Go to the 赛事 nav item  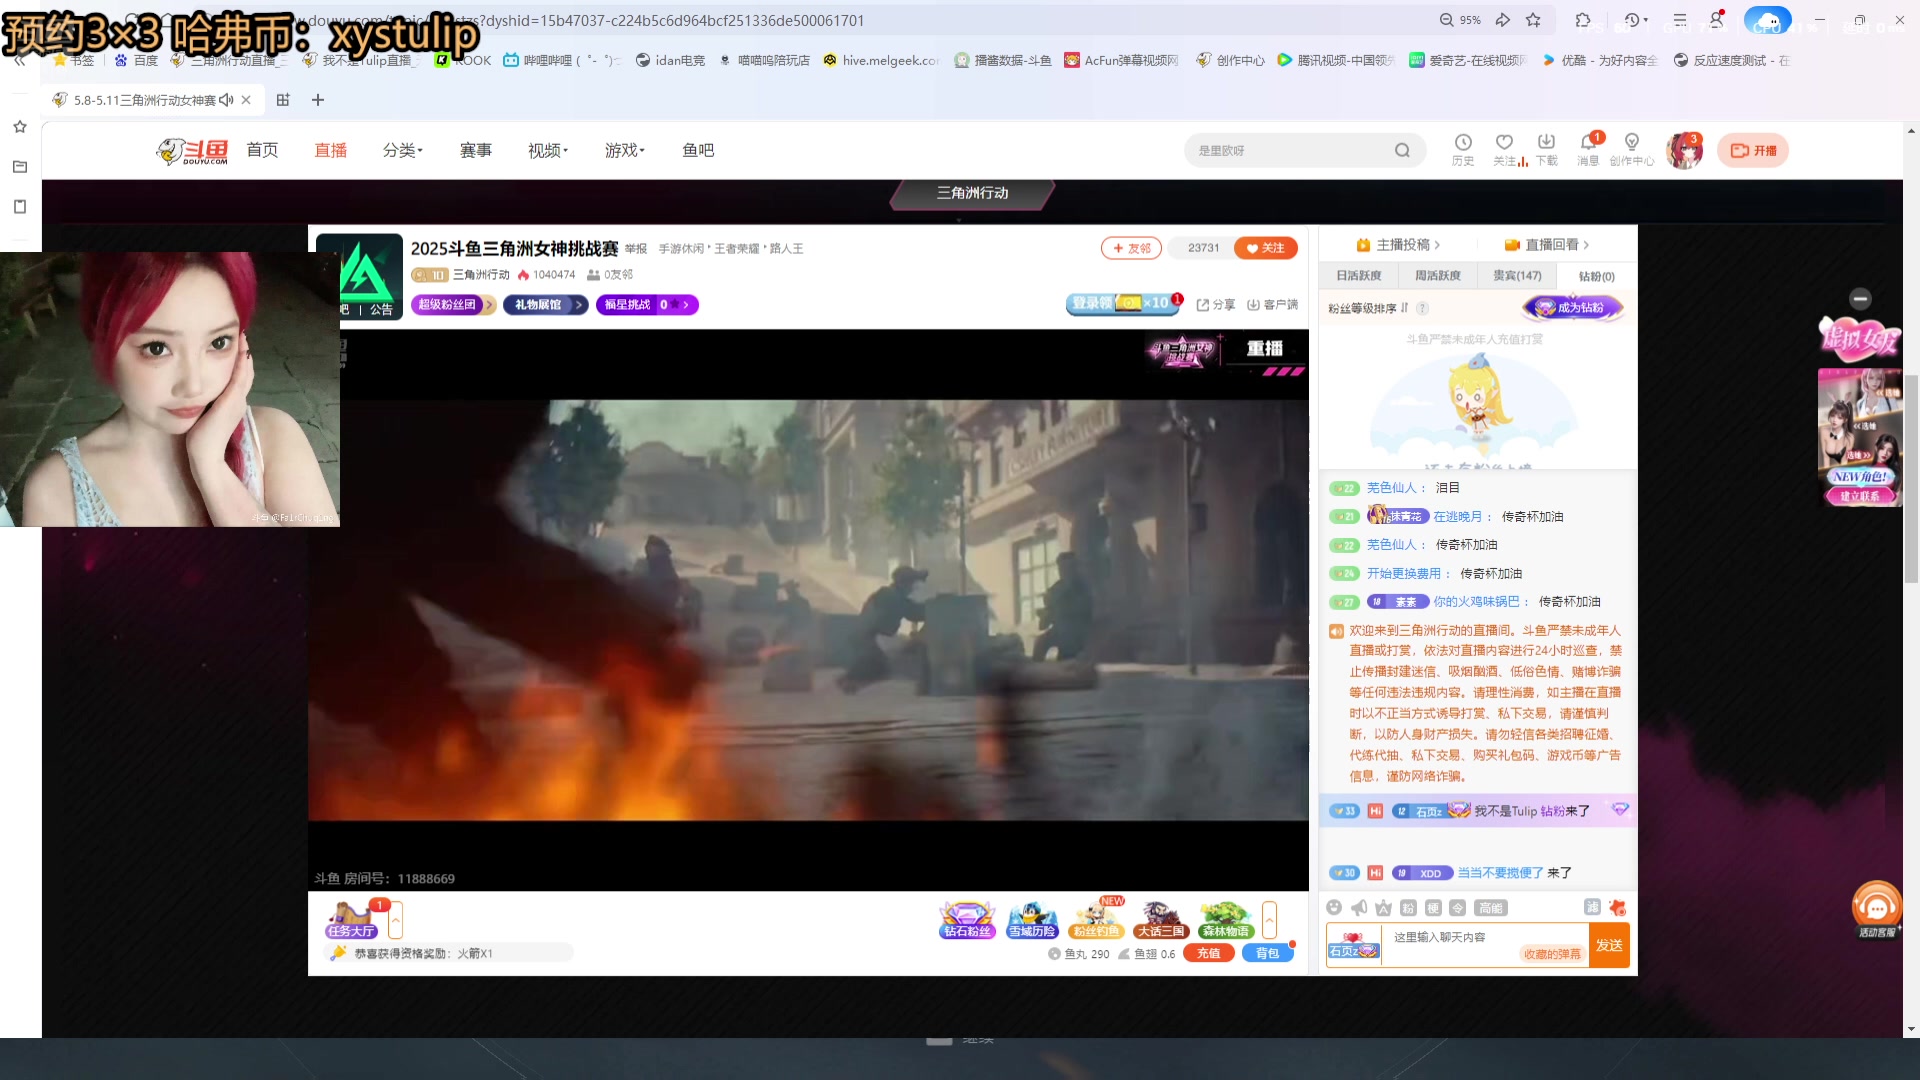[x=475, y=150]
